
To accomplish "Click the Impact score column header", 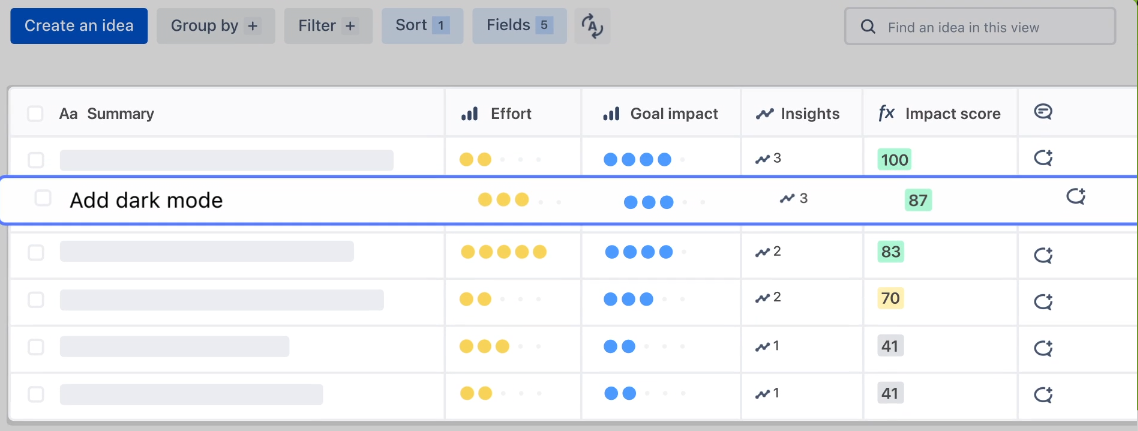I will [x=952, y=114].
